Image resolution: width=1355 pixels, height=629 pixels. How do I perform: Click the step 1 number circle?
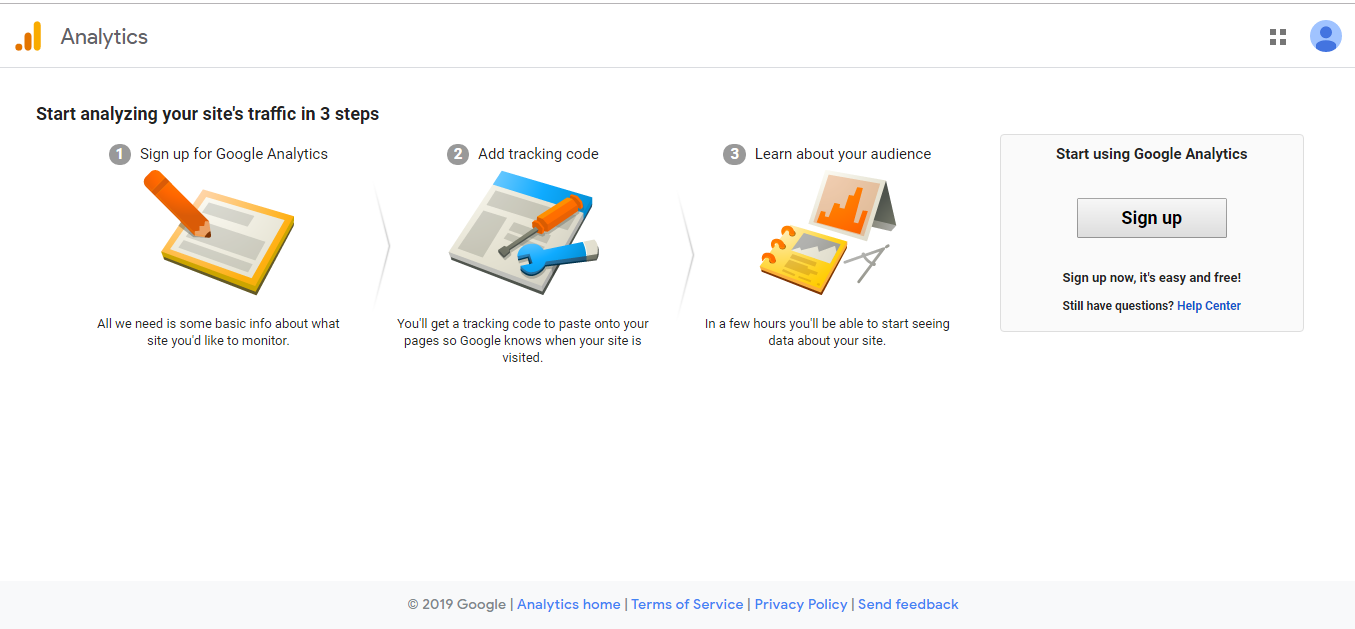coord(120,154)
